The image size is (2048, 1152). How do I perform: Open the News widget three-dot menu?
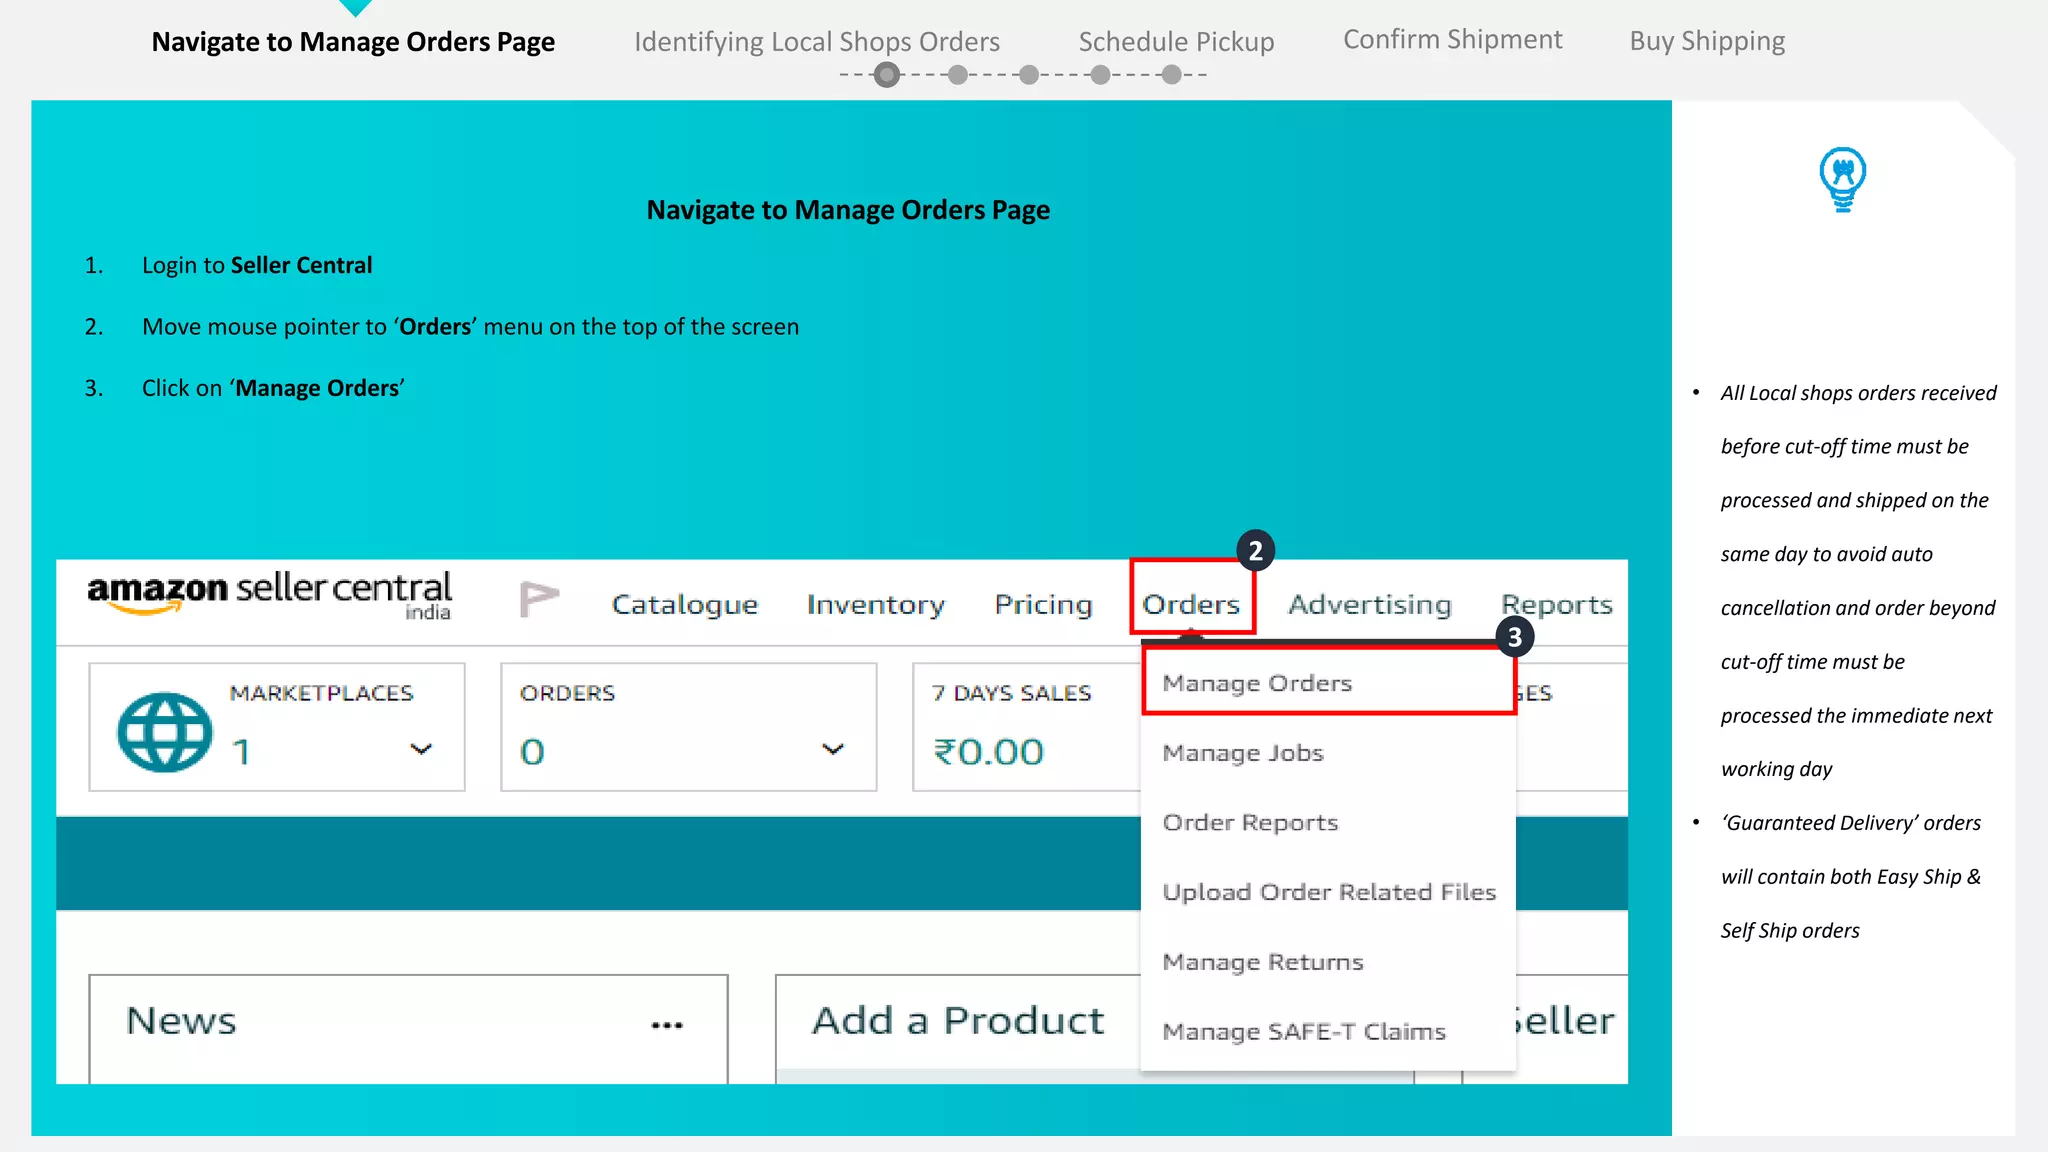pyautogui.click(x=667, y=1024)
